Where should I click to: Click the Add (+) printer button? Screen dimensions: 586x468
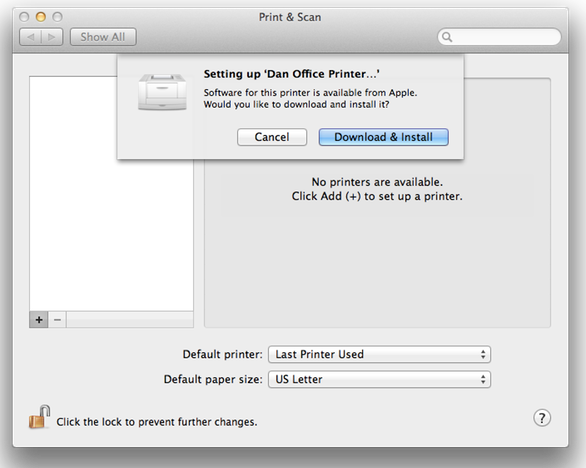tap(39, 320)
